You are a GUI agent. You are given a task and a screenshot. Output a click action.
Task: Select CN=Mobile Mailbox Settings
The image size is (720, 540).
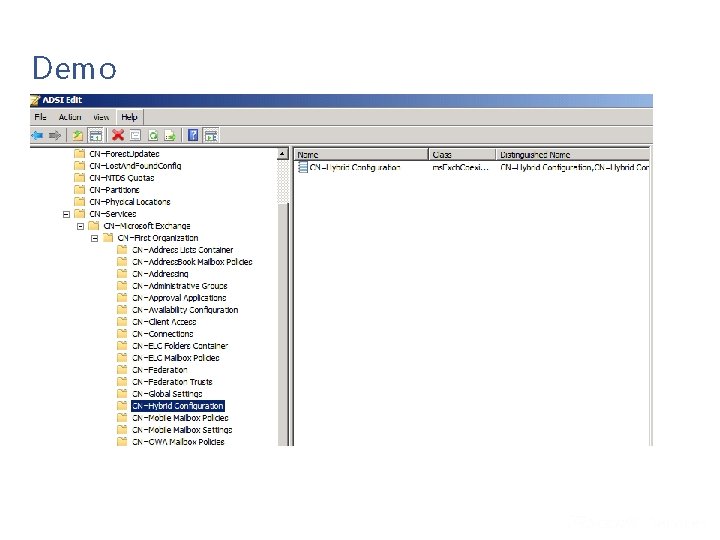point(182,429)
